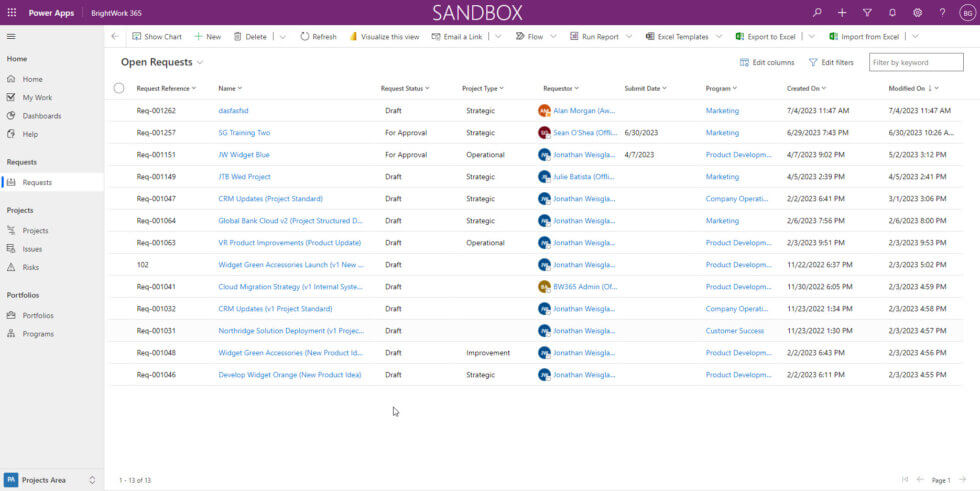Click the Refresh command
The width and height of the screenshot is (980, 491).
(317, 36)
